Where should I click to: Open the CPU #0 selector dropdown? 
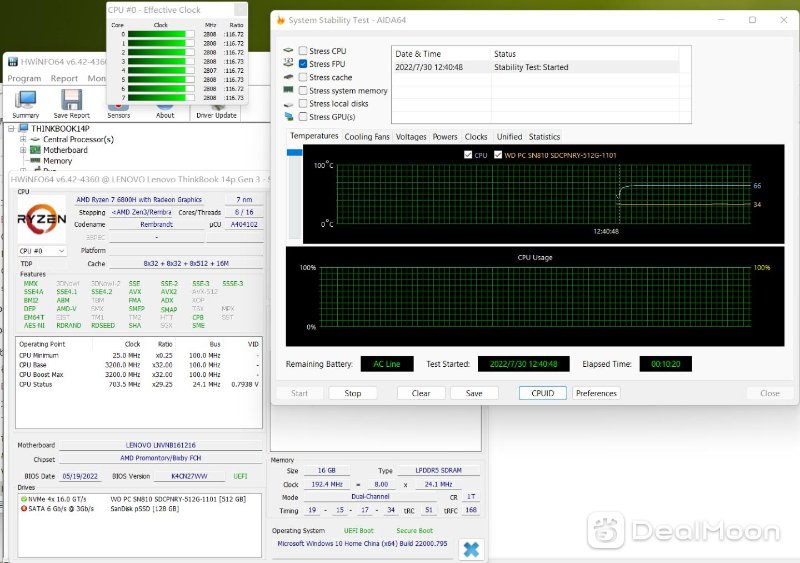[x=42, y=251]
